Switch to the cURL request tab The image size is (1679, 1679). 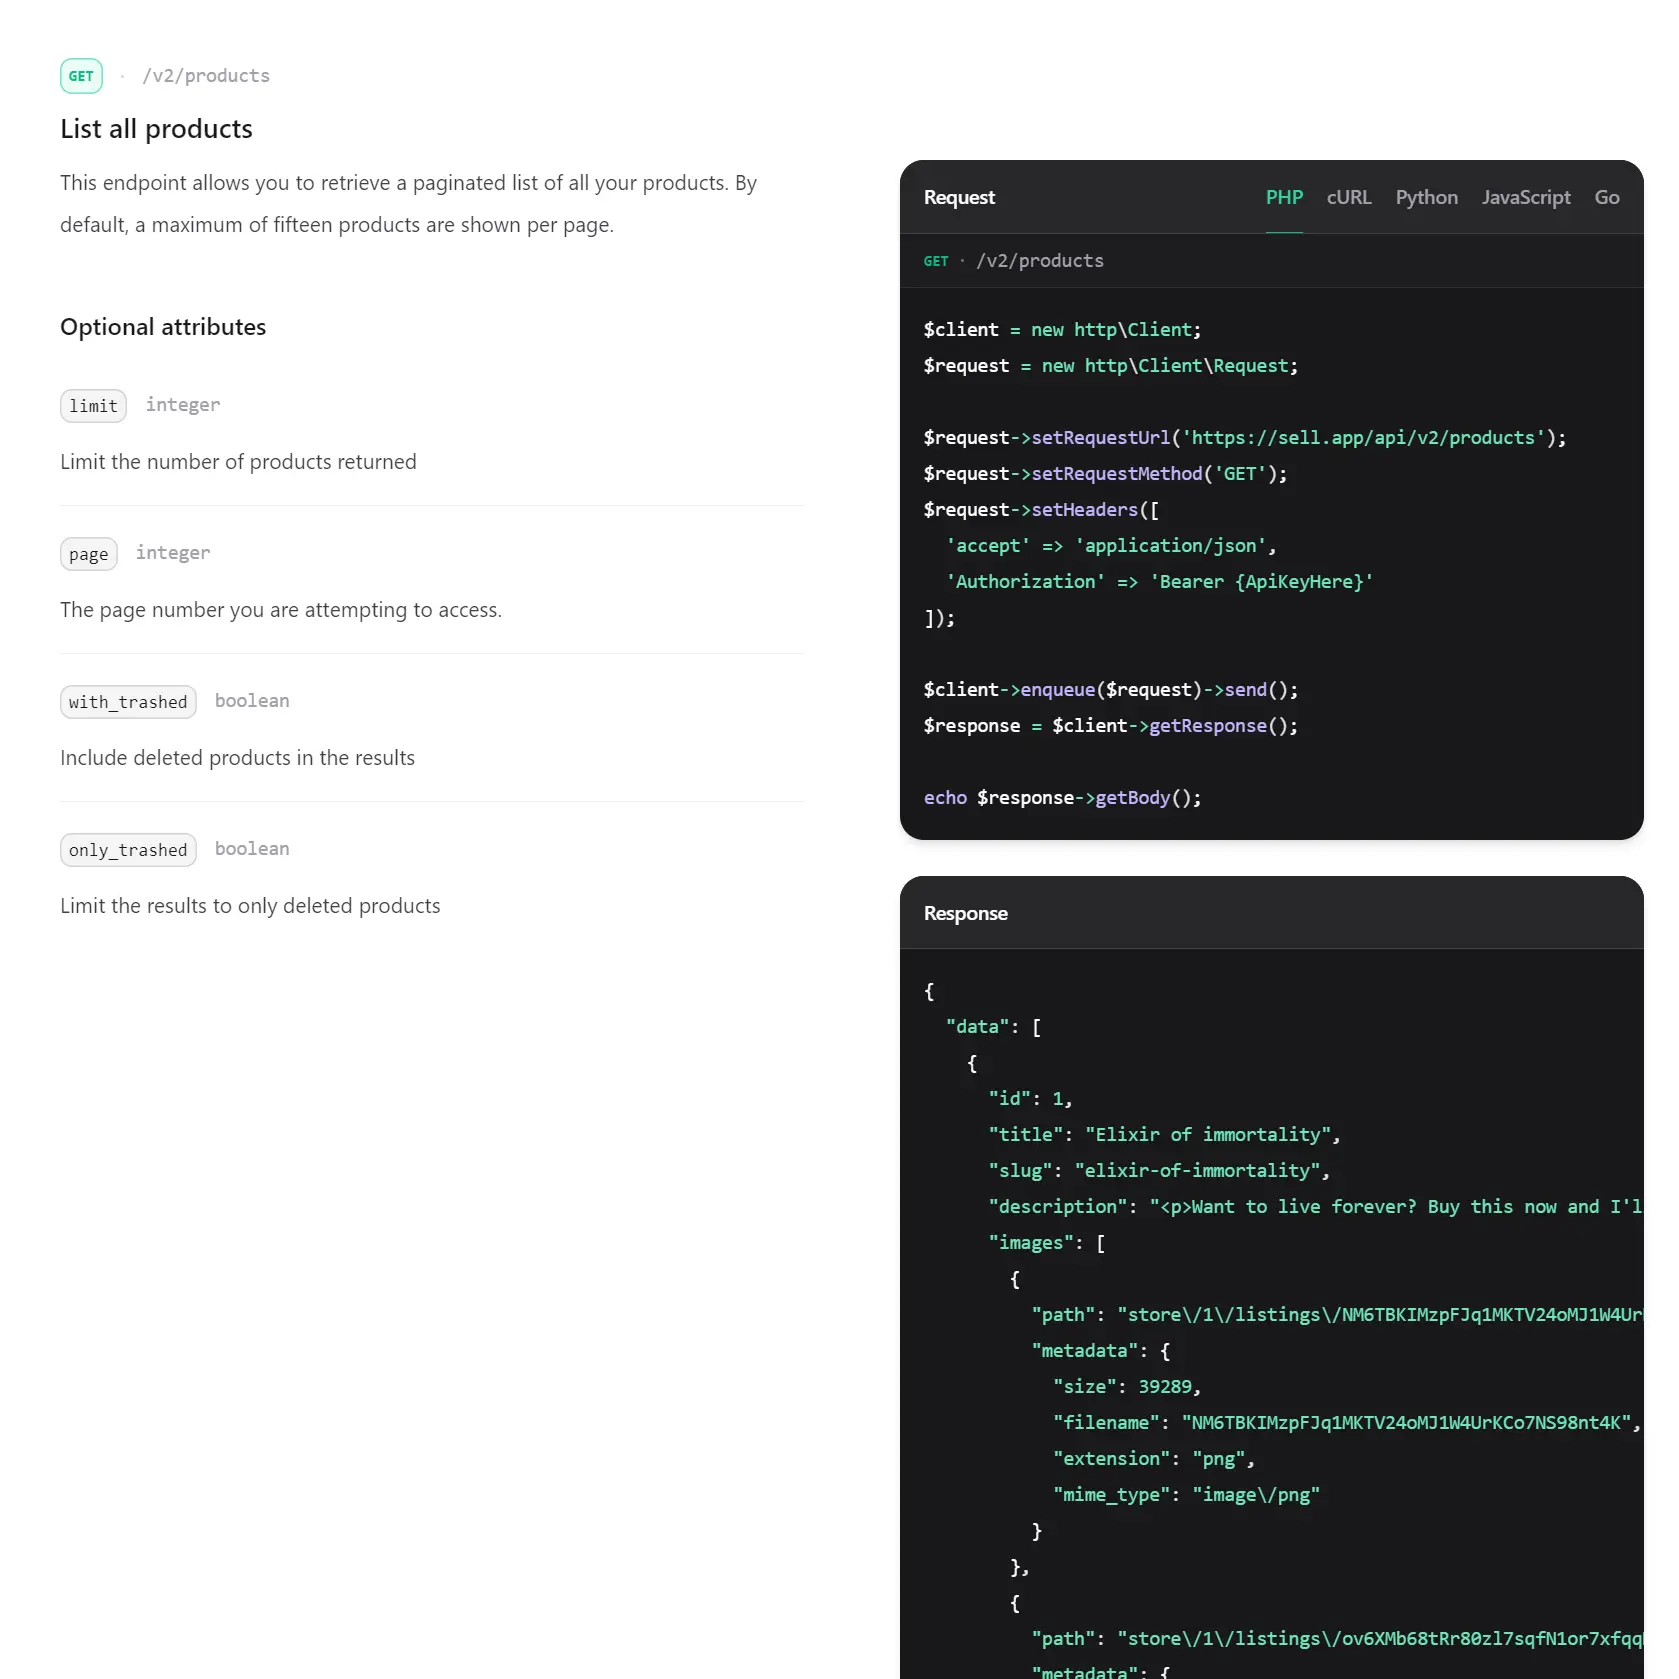pos(1349,197)
